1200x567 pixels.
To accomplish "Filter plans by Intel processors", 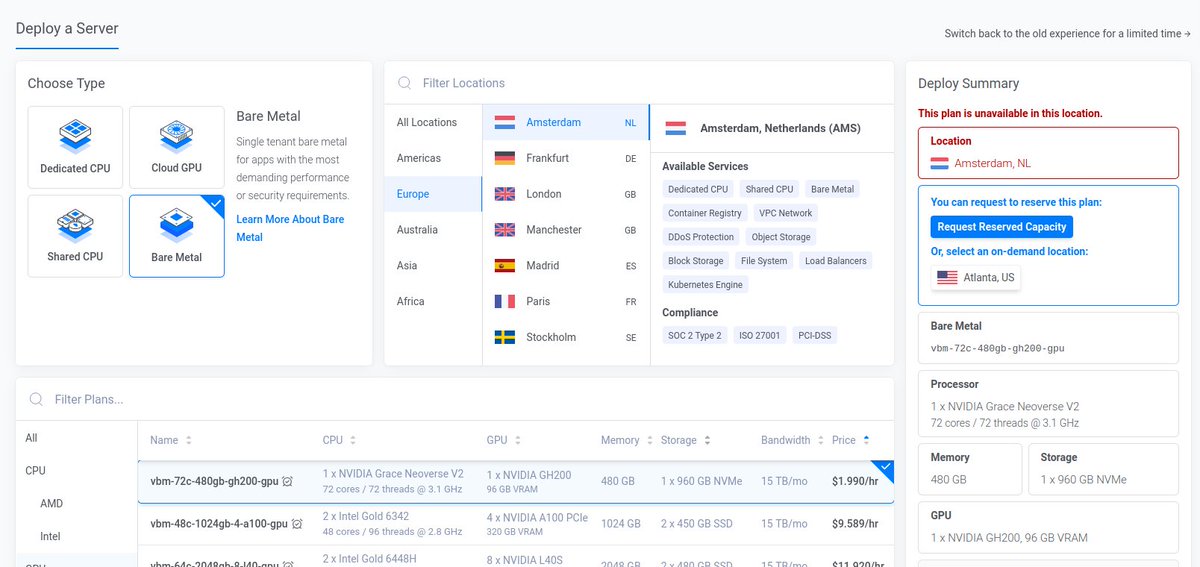I will coord(76,536).
